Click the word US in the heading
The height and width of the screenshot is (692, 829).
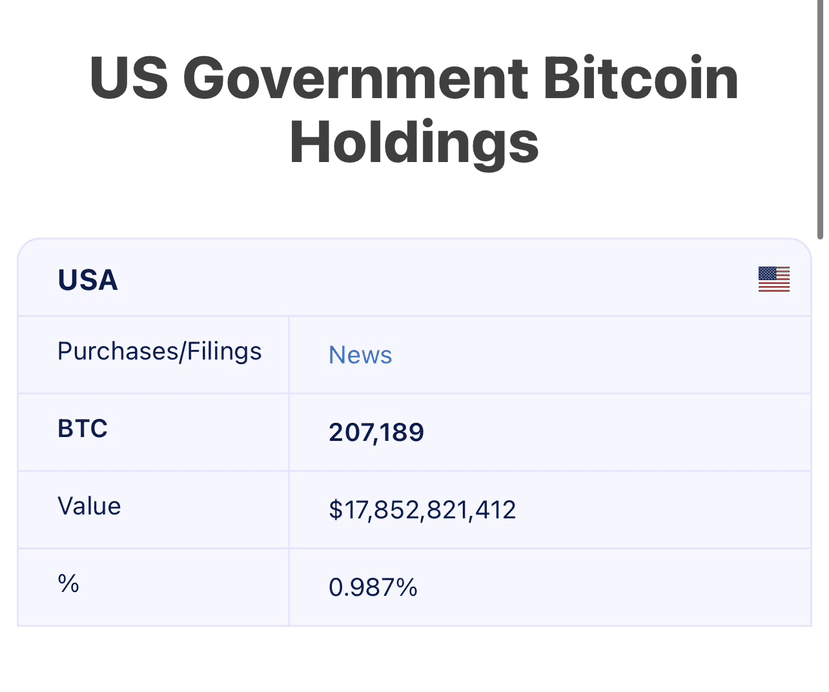pyautogui.click(x=128, y=78)
